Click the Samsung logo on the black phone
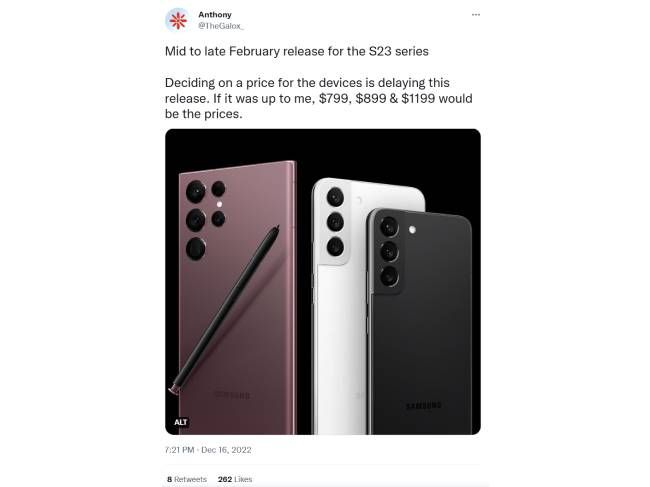Screen dimensions: 650x487 (x=424, y=405)
